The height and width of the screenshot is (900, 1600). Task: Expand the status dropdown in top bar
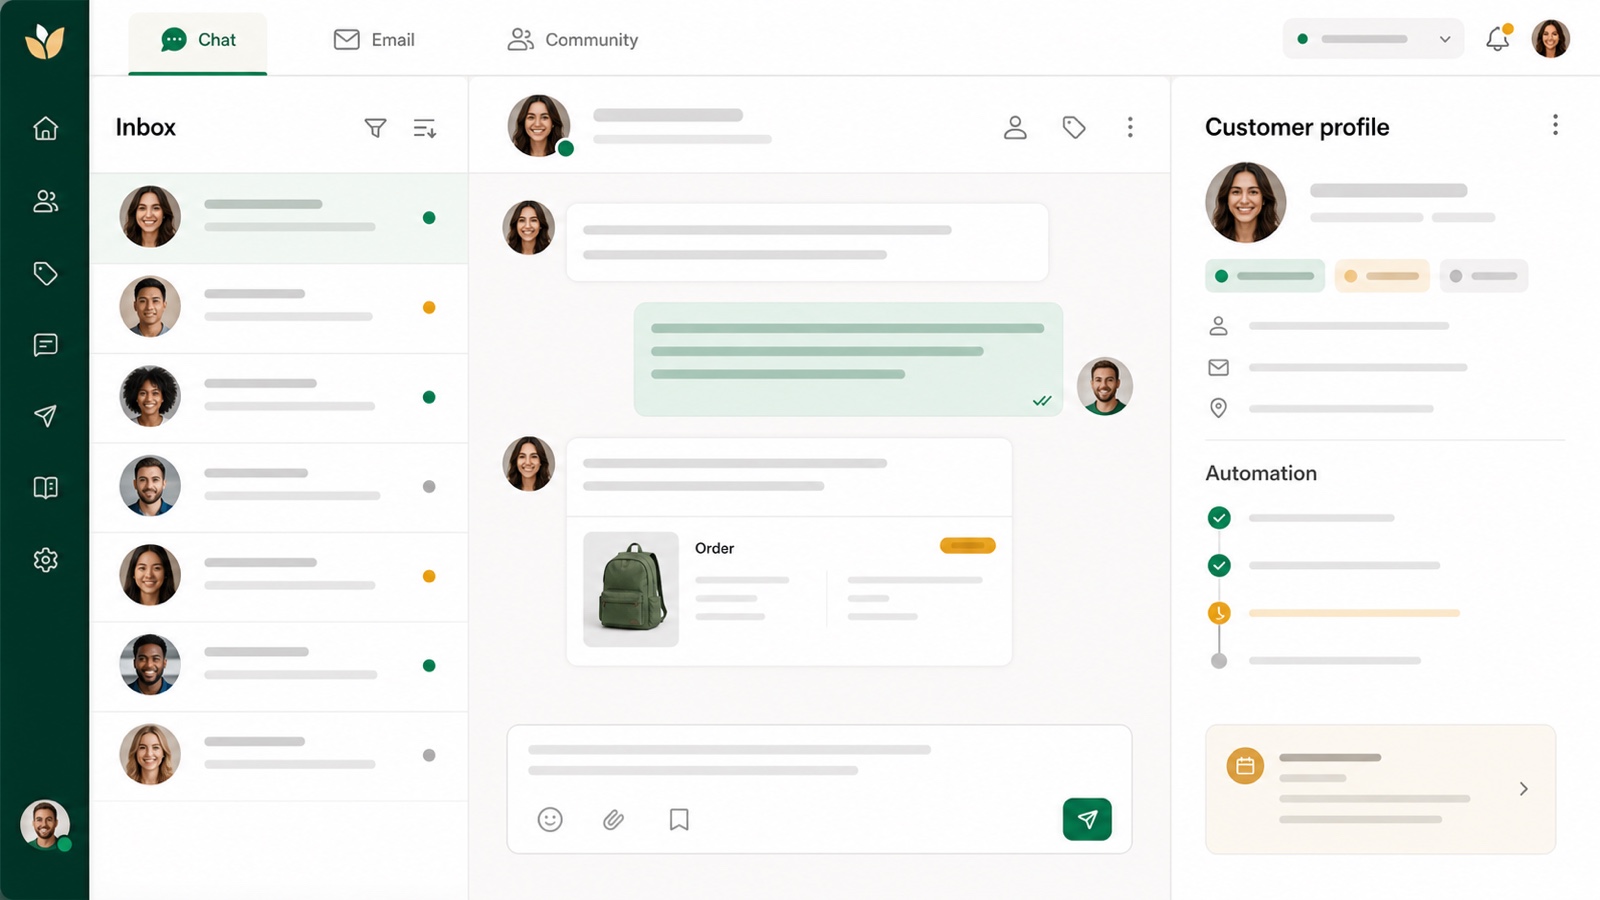(x=1373, y=39)
